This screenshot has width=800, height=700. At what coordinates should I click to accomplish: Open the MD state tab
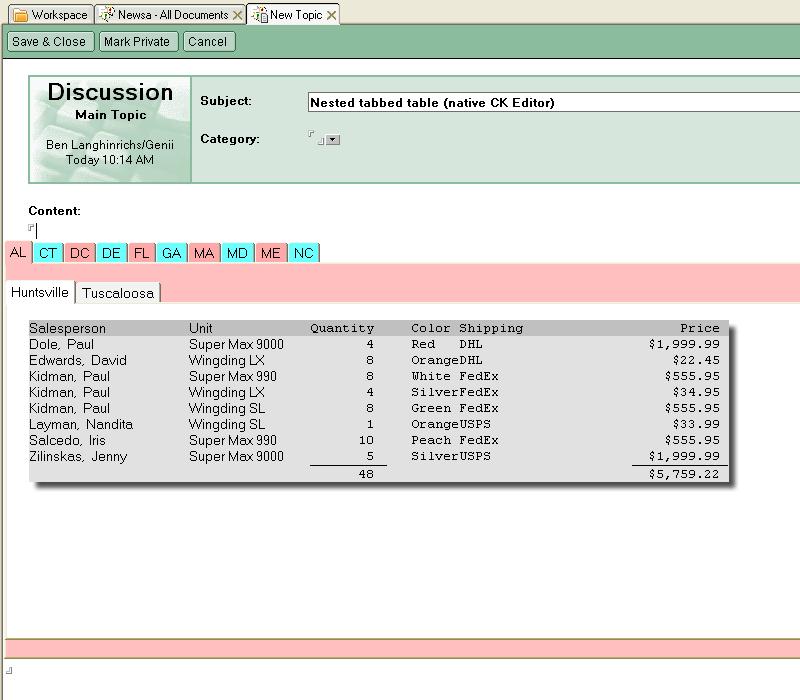[237, 254]
